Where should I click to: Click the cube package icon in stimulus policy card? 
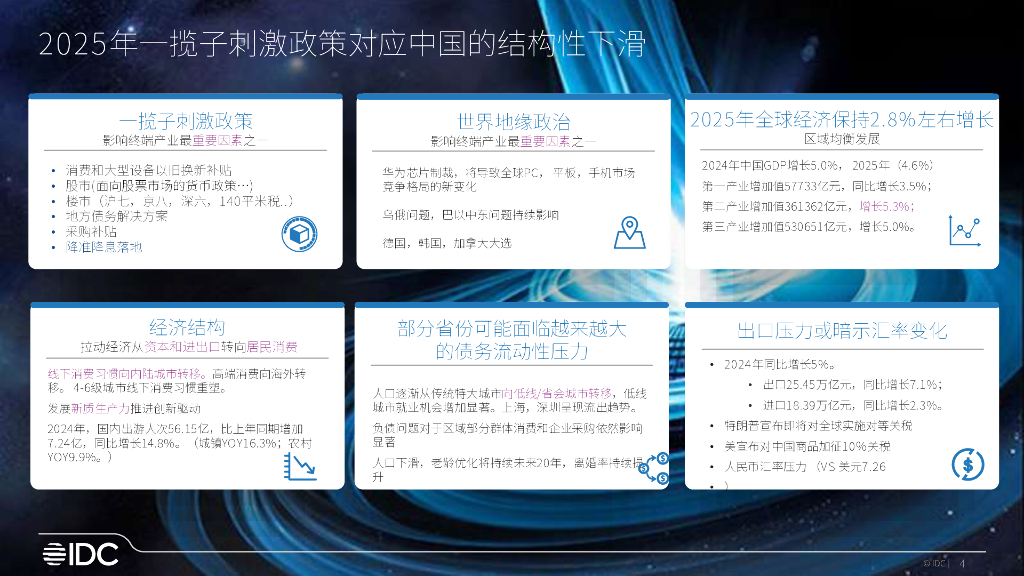click(x=300, y=234)
